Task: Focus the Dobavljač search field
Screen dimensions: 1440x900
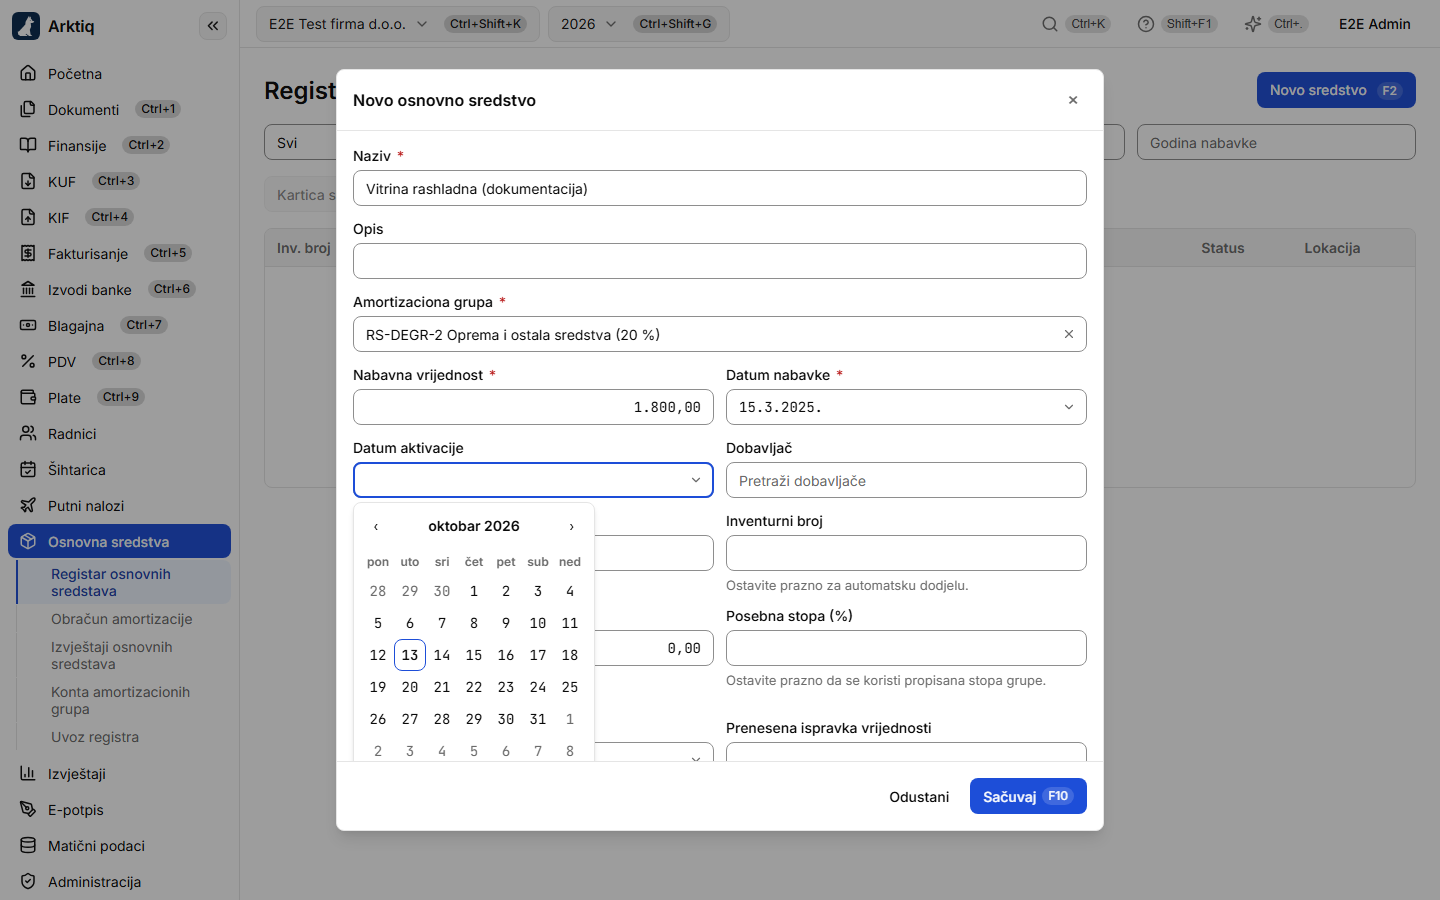Action: tap(906, 480)
